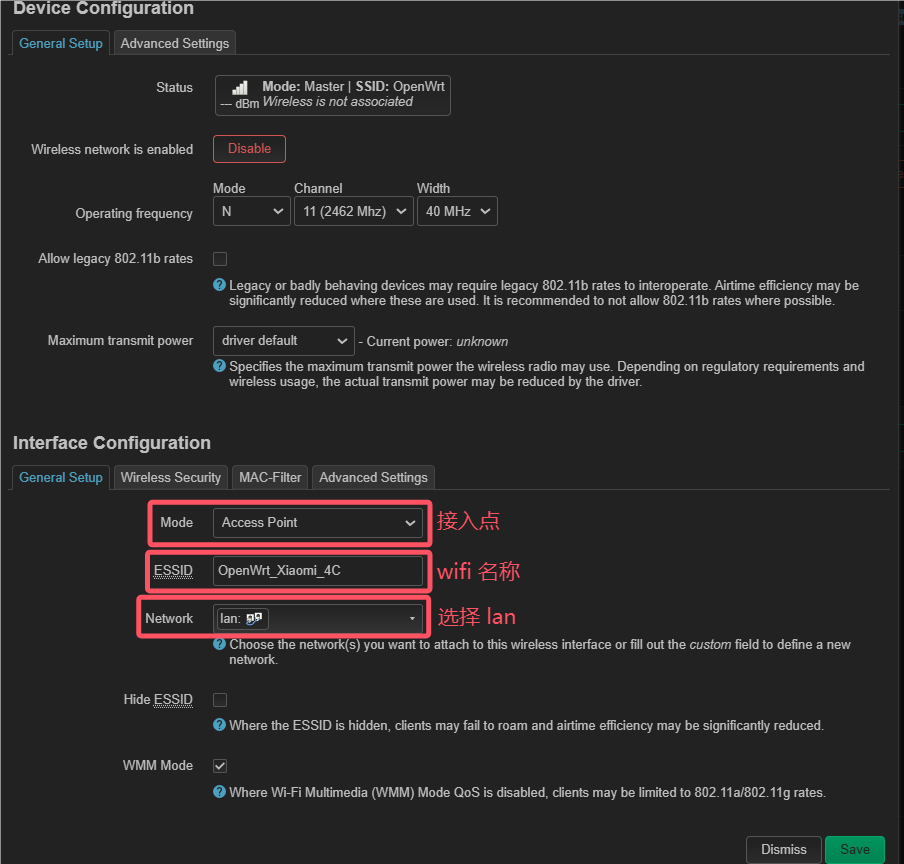The height and width of the screenshot is (864, 904).
Task: Open the Channel dropdown showing 11 (2462 Mhz)
Action: (x=353, y=212)
